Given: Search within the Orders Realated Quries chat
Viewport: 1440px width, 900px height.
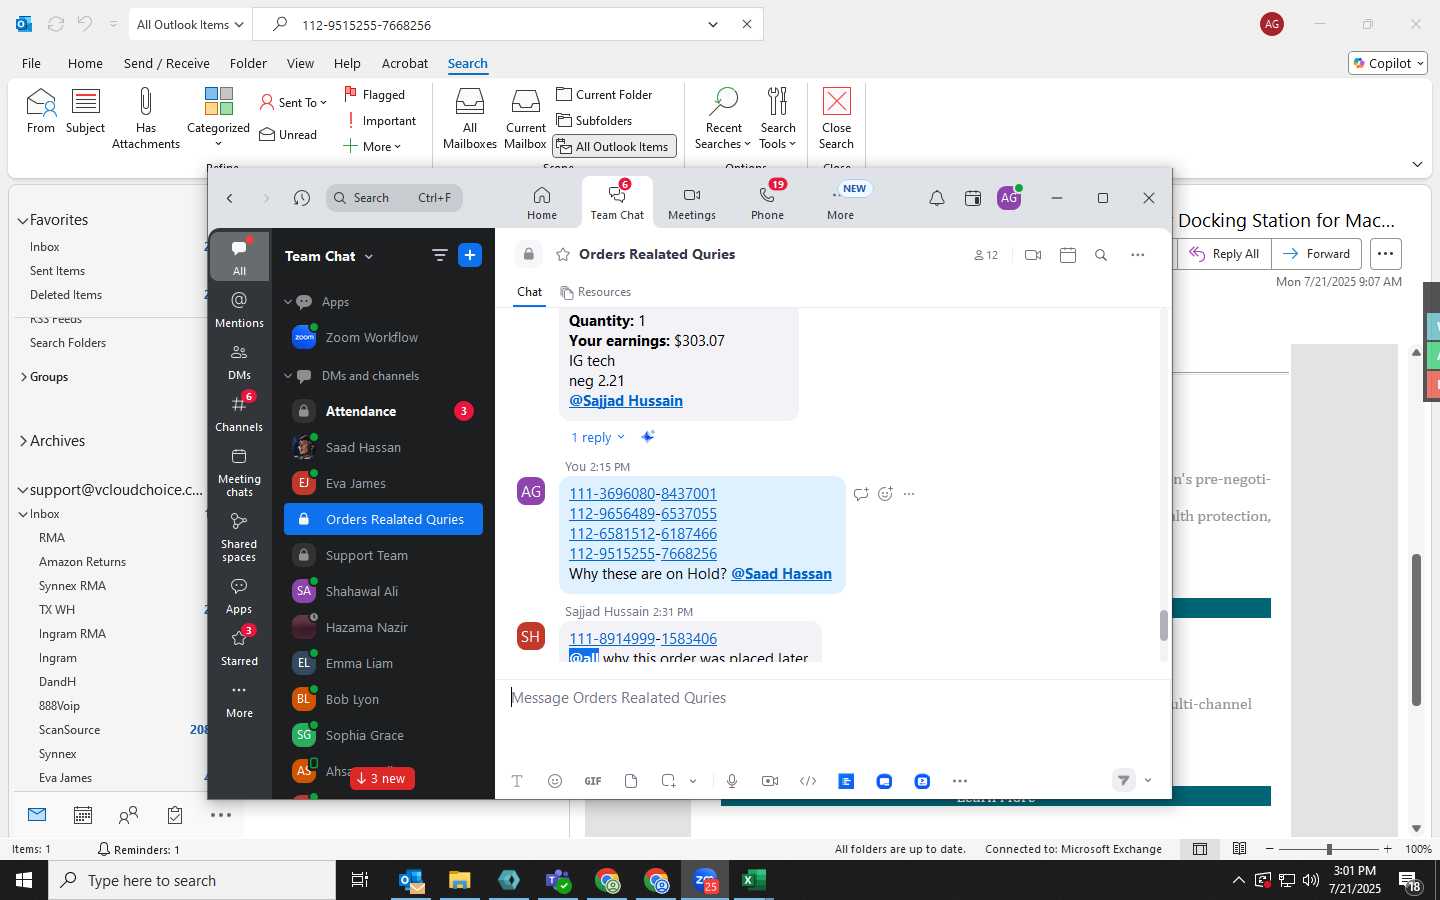Looking at the screenshot, I should (1100, 255).
